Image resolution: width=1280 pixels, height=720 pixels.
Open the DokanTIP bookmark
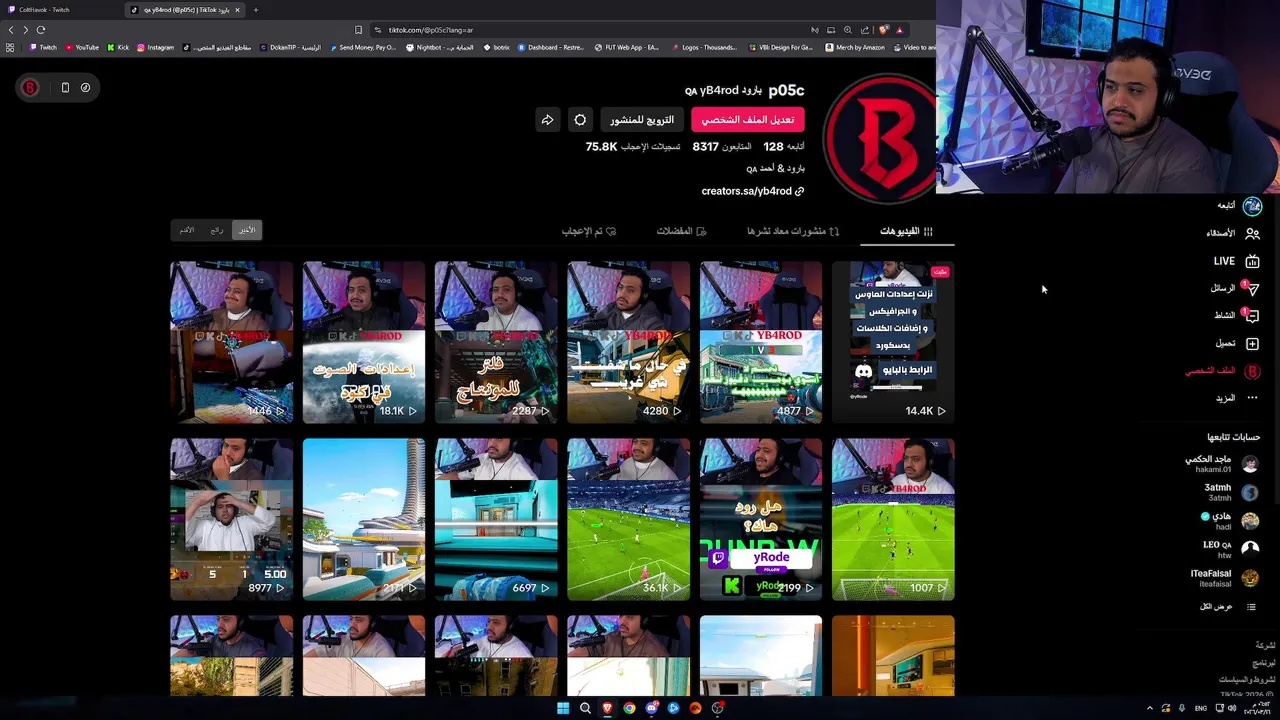pyautogui.click(x=292, y=47)
